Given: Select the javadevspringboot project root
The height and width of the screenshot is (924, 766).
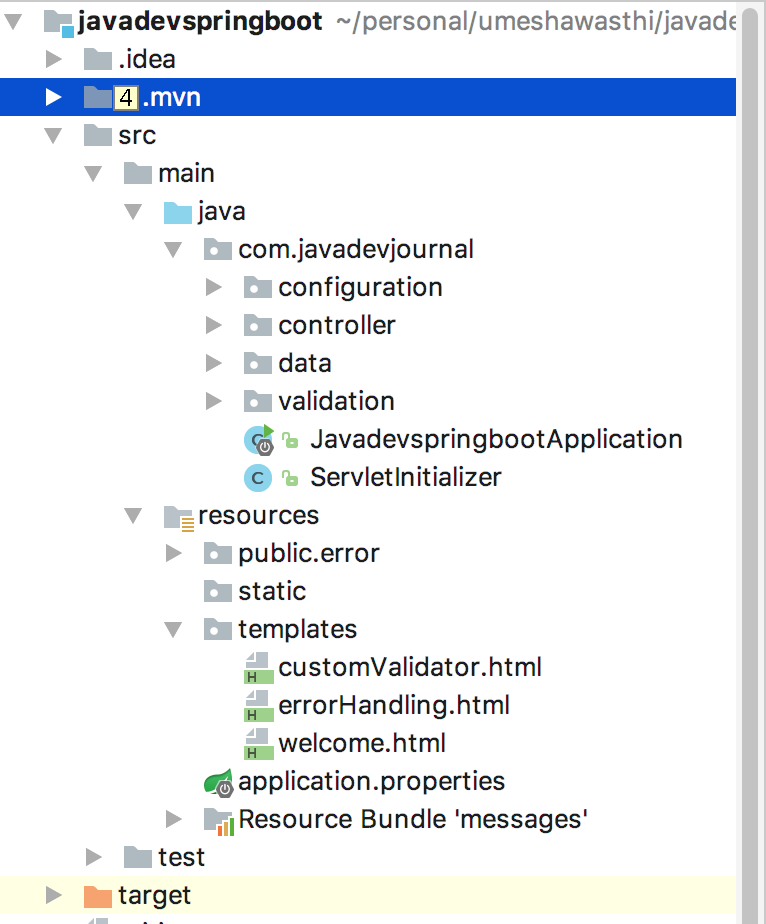Looking at the screenshot, I should point(200,22).
